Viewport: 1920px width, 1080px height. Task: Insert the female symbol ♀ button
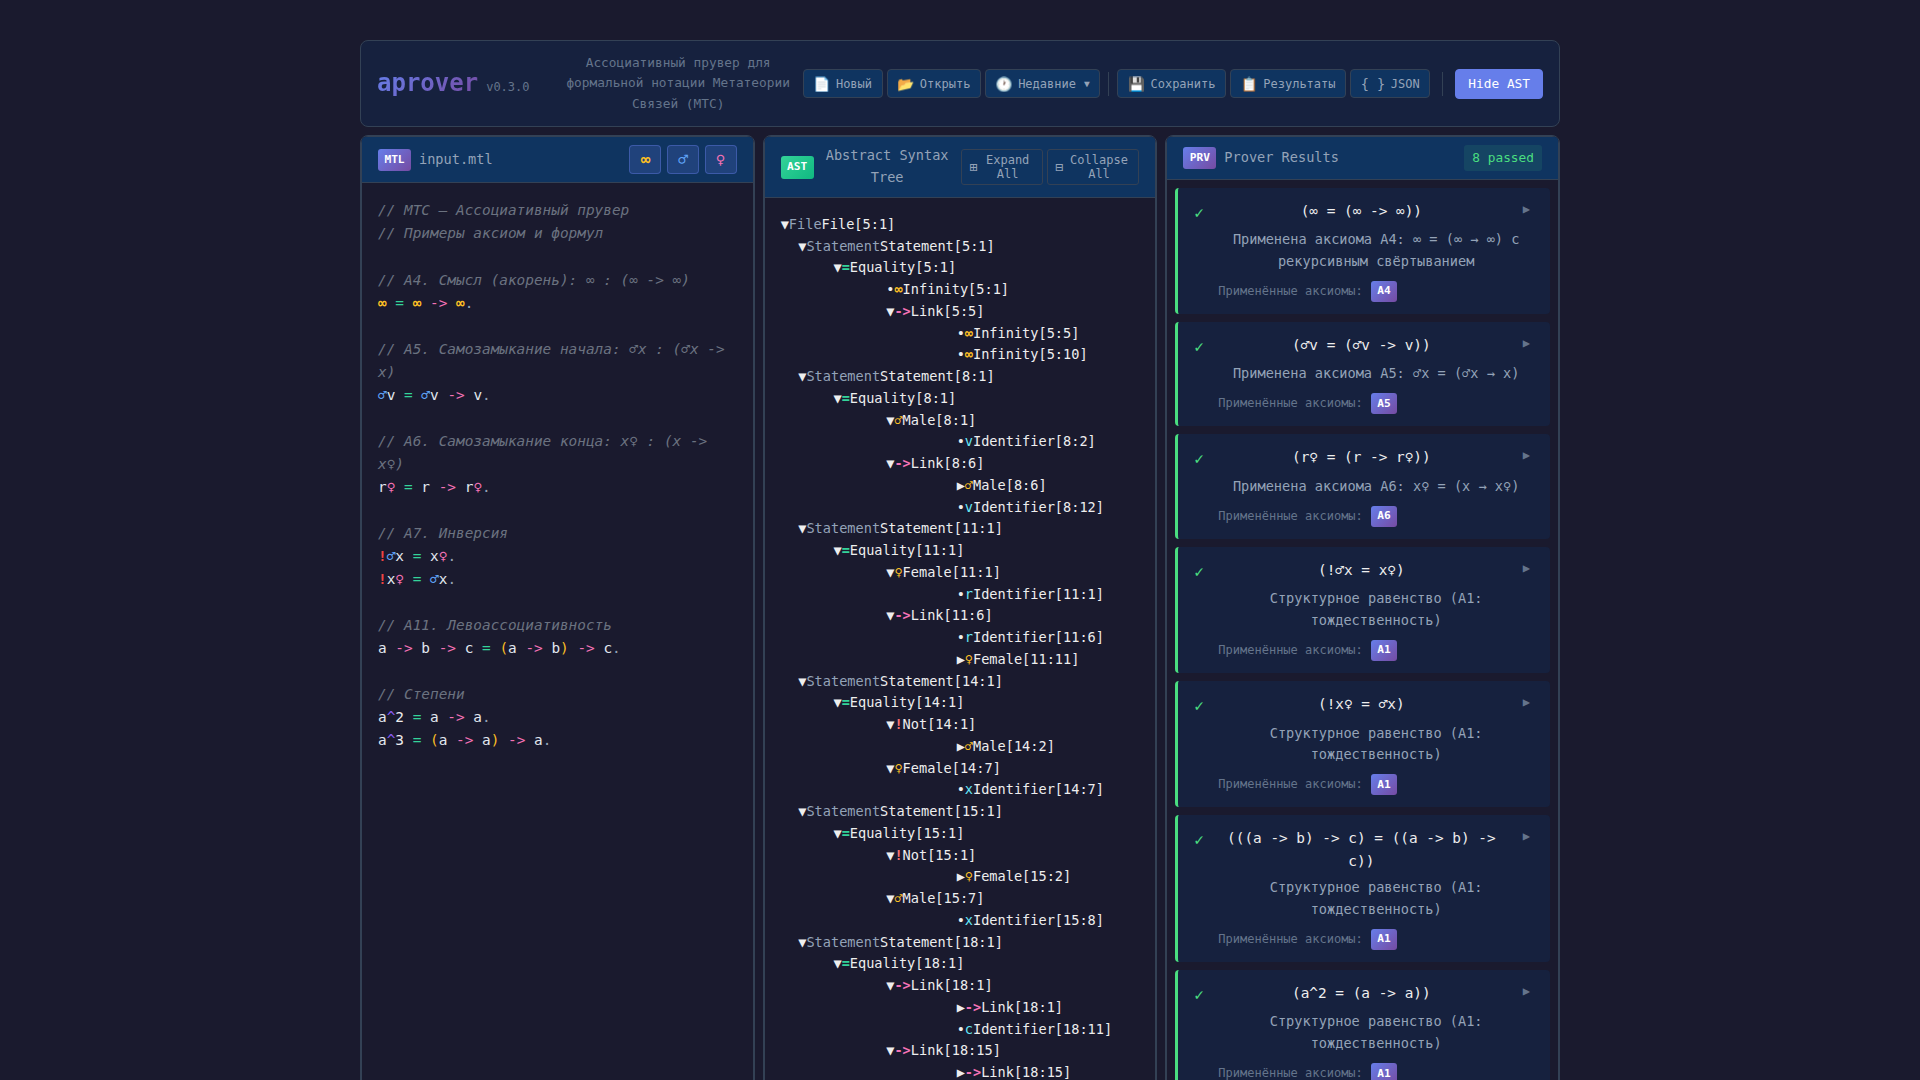click(721, 160)
